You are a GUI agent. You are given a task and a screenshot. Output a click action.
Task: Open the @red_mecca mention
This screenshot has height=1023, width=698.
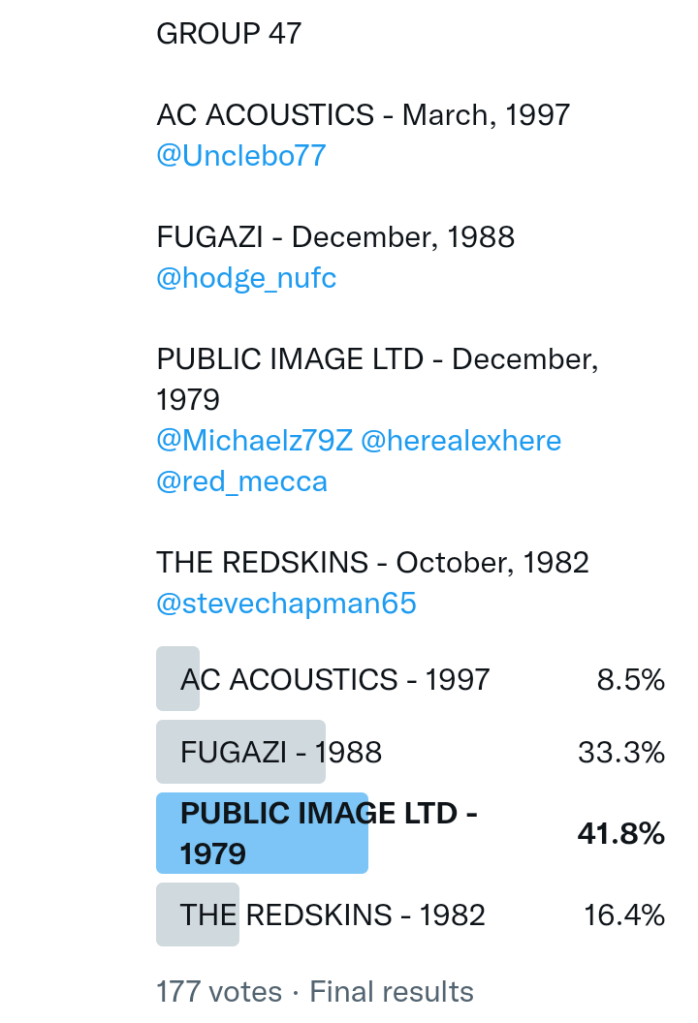click(x=242, y=482)
